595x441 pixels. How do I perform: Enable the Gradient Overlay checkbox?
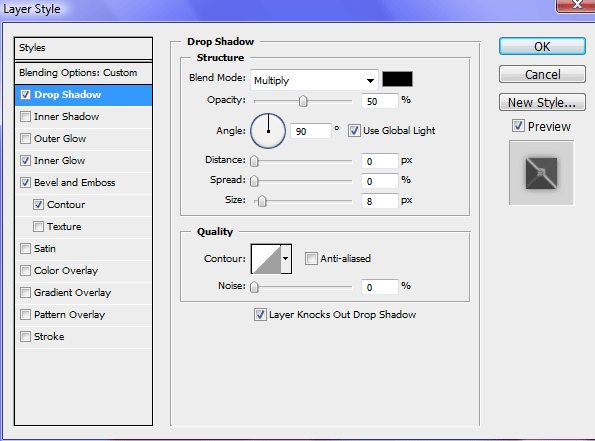25,293
